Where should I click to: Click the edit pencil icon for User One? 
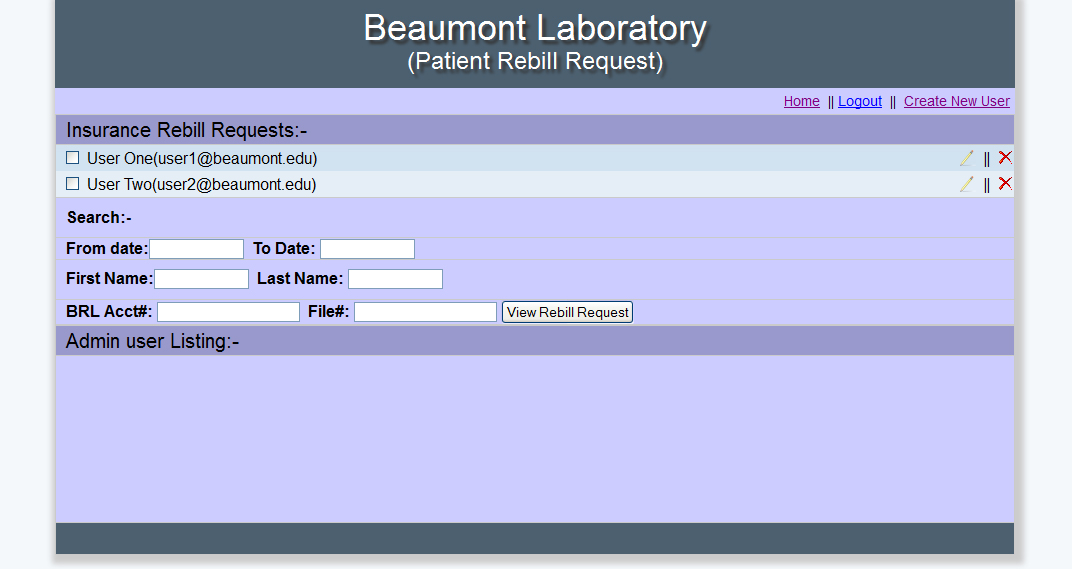click(x=966, y=158)
